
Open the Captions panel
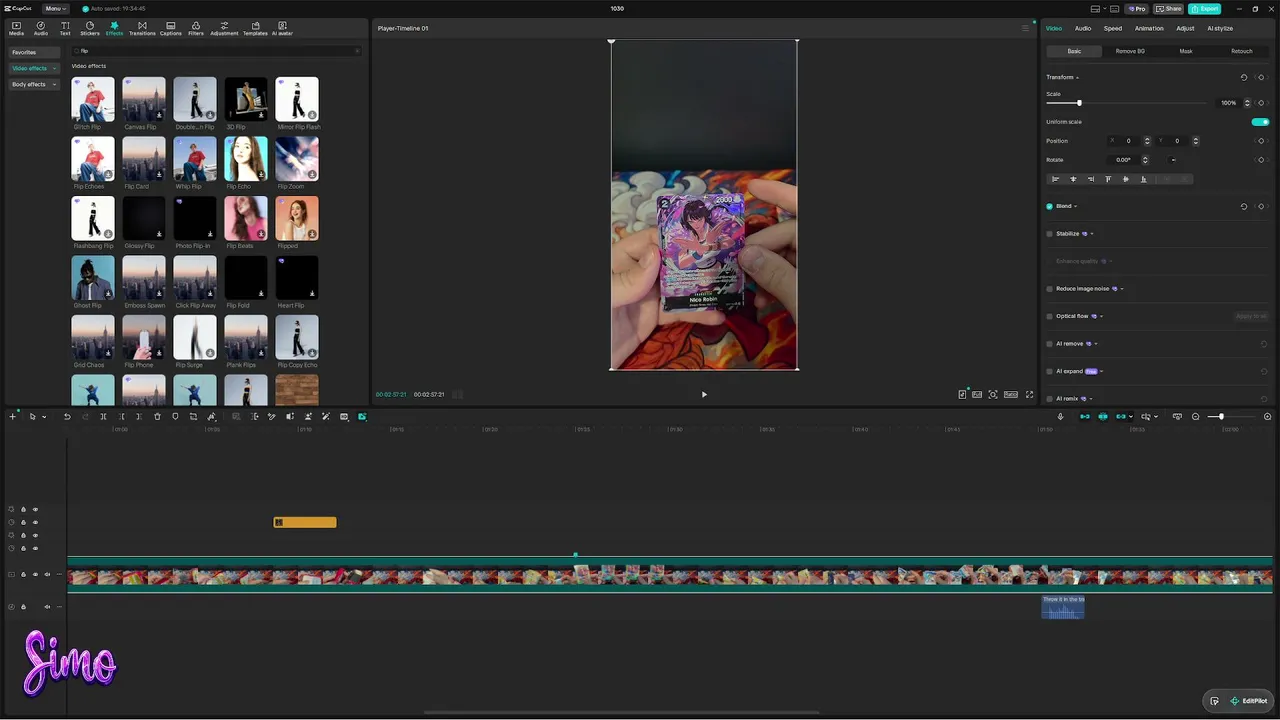point(171,28)
